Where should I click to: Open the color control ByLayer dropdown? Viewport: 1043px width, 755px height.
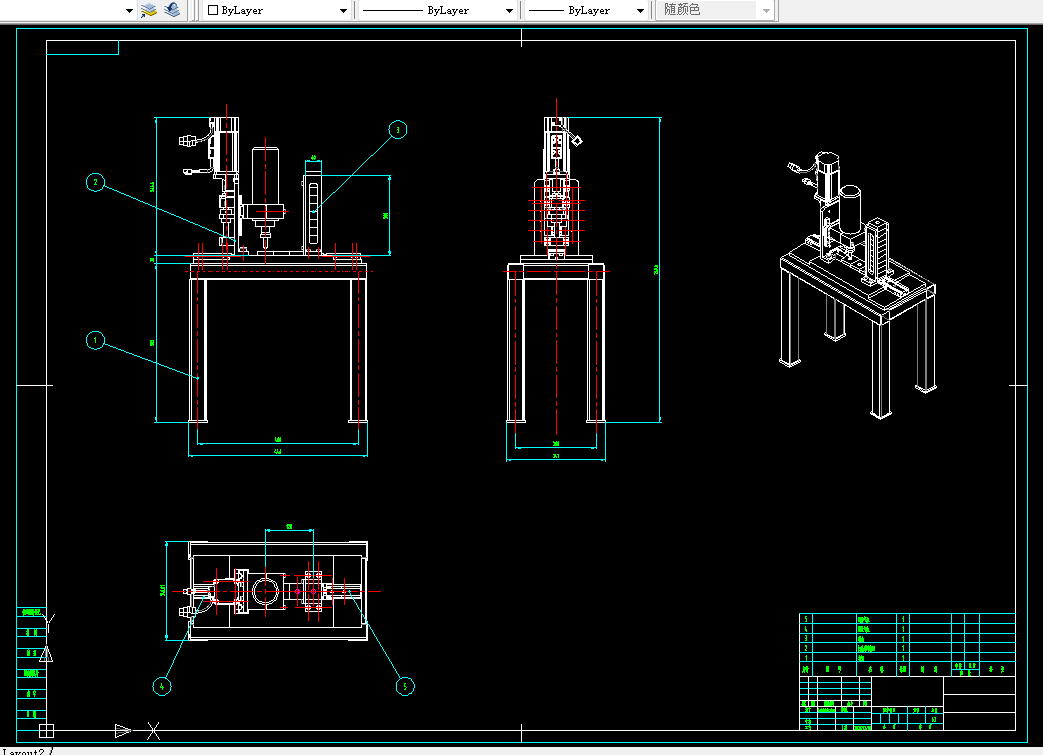(x=277, y=10)
